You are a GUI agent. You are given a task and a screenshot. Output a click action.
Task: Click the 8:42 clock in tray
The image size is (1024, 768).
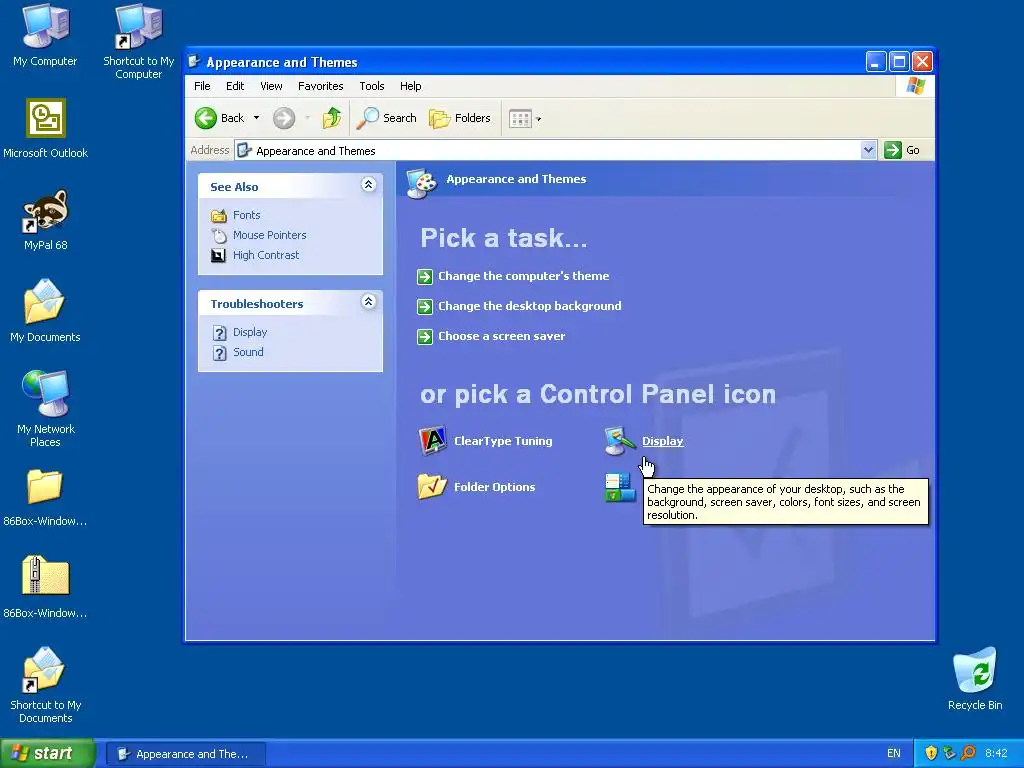click(997, 754)
